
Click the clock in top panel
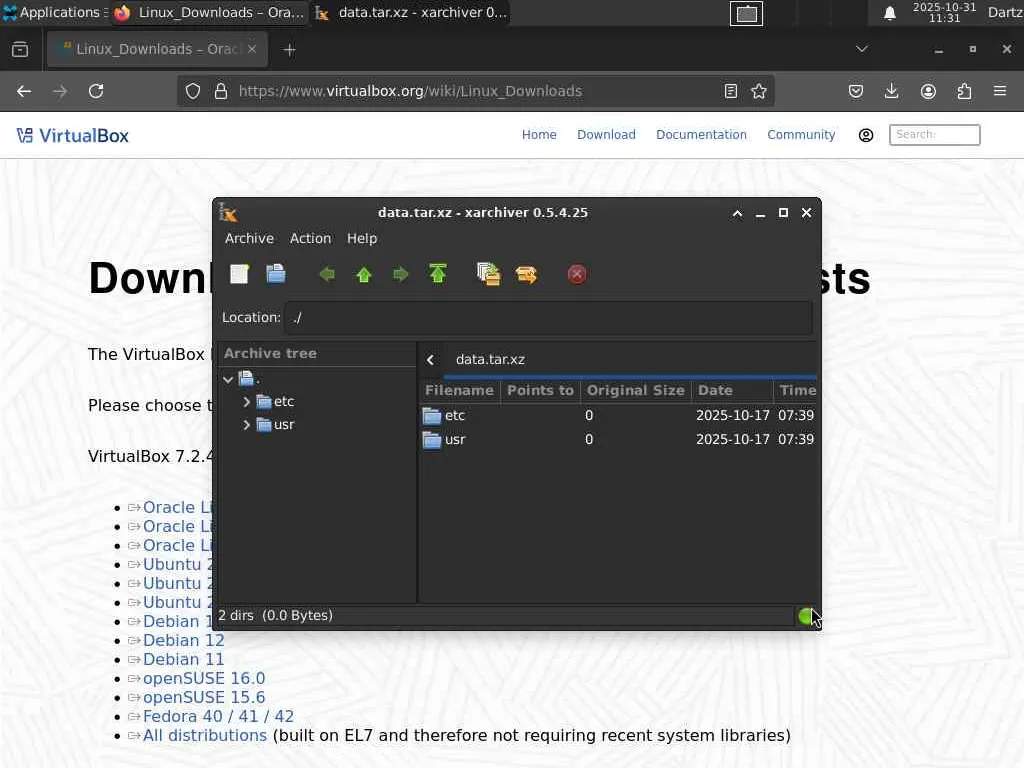point(944,12)
